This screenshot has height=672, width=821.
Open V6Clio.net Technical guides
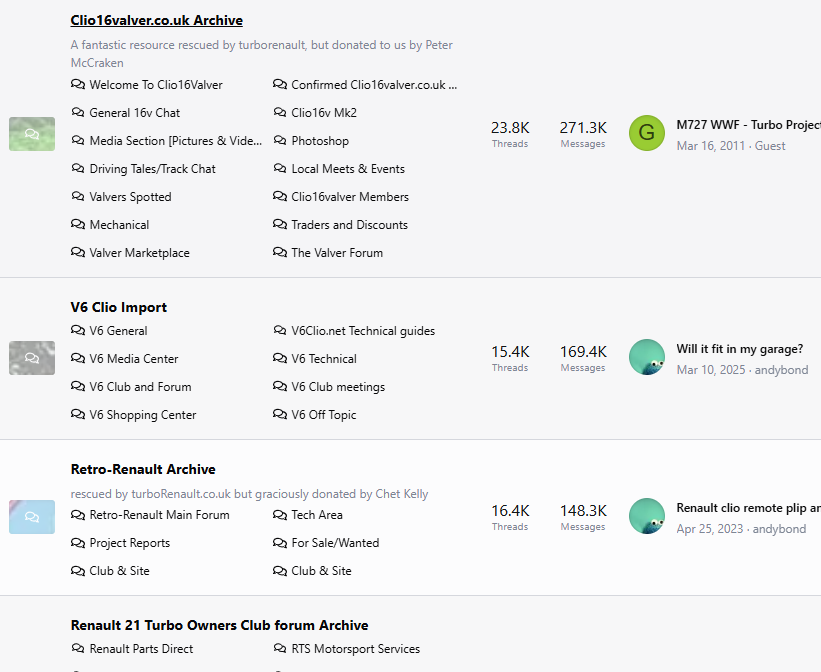tap(363, 331)
